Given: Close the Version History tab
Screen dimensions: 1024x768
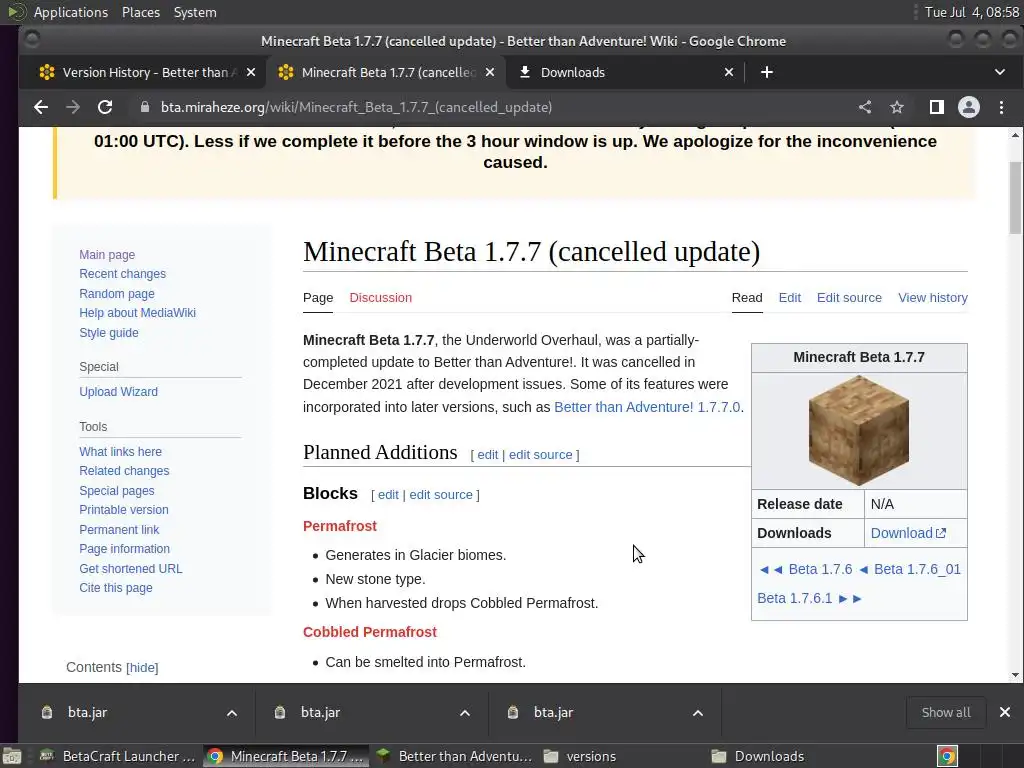Looking at the screenshot, I should tap(251, 72).
